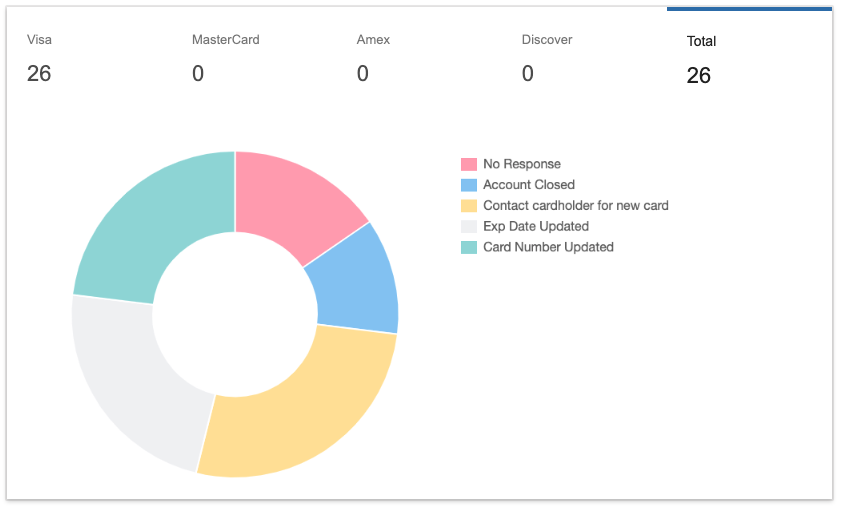
Task: Toggle the Card Number Updated legend label text
Action: point(548,247)
